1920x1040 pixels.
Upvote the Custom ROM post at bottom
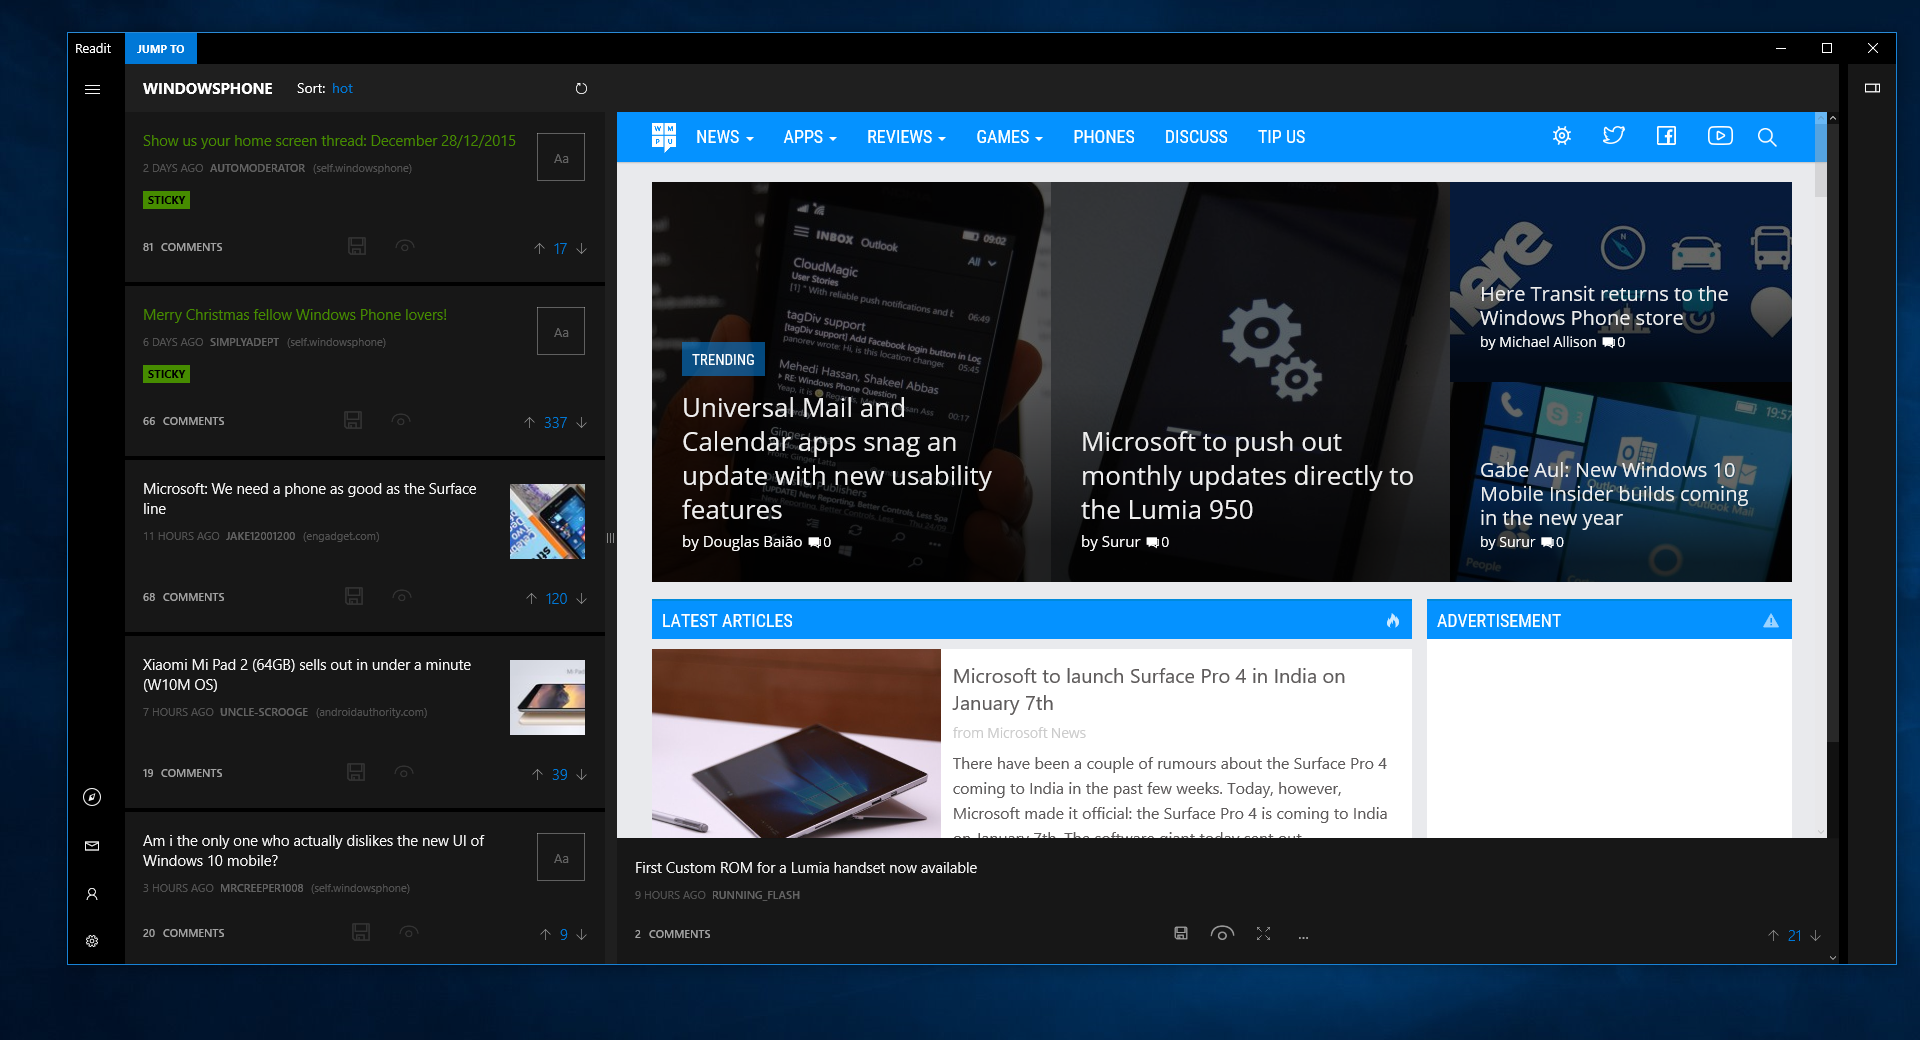pyautogui.click(x=1773, y=935)
